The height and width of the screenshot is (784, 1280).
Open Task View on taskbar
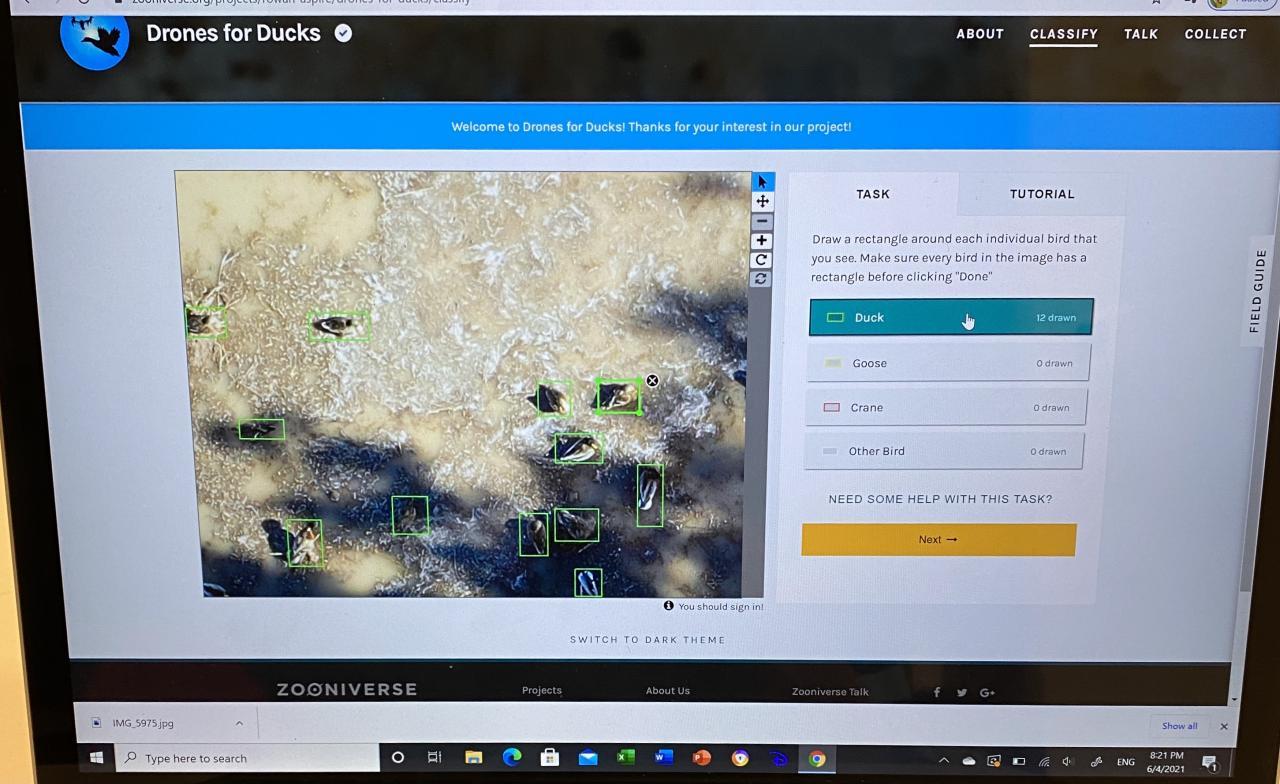coord(434,757)
